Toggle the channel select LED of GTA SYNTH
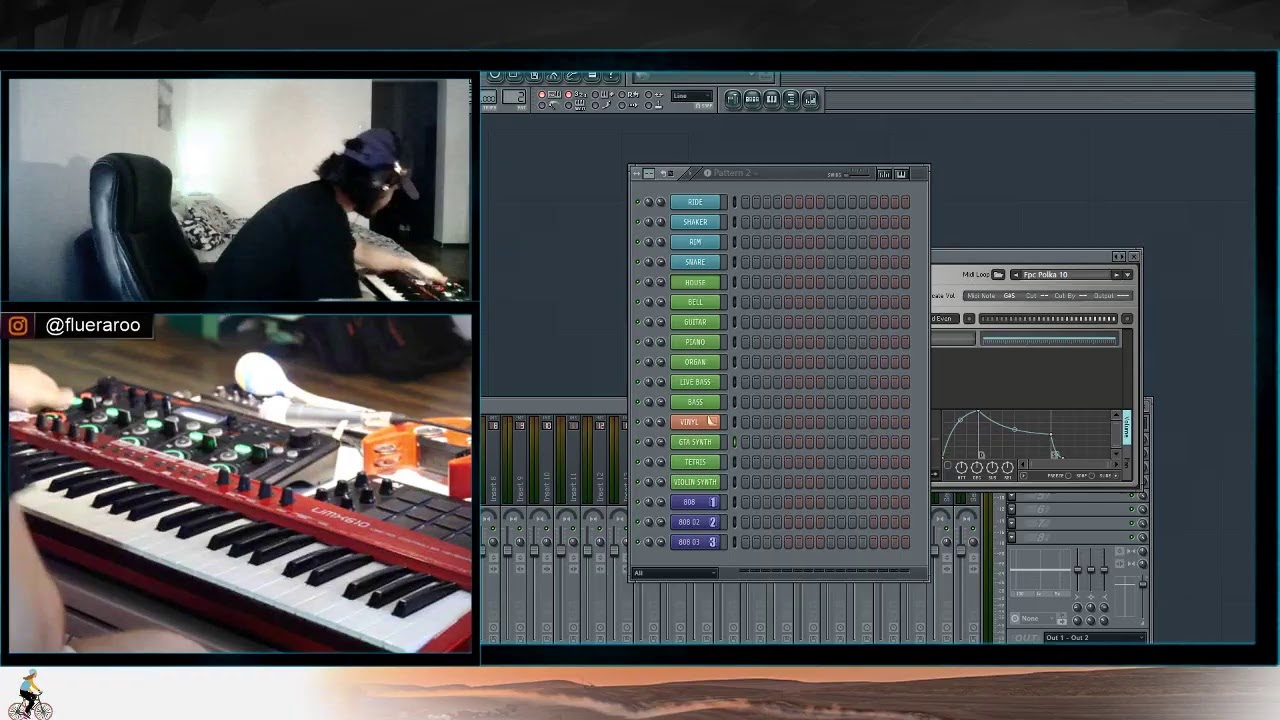The image size is (1280, 720). point(734,442)
